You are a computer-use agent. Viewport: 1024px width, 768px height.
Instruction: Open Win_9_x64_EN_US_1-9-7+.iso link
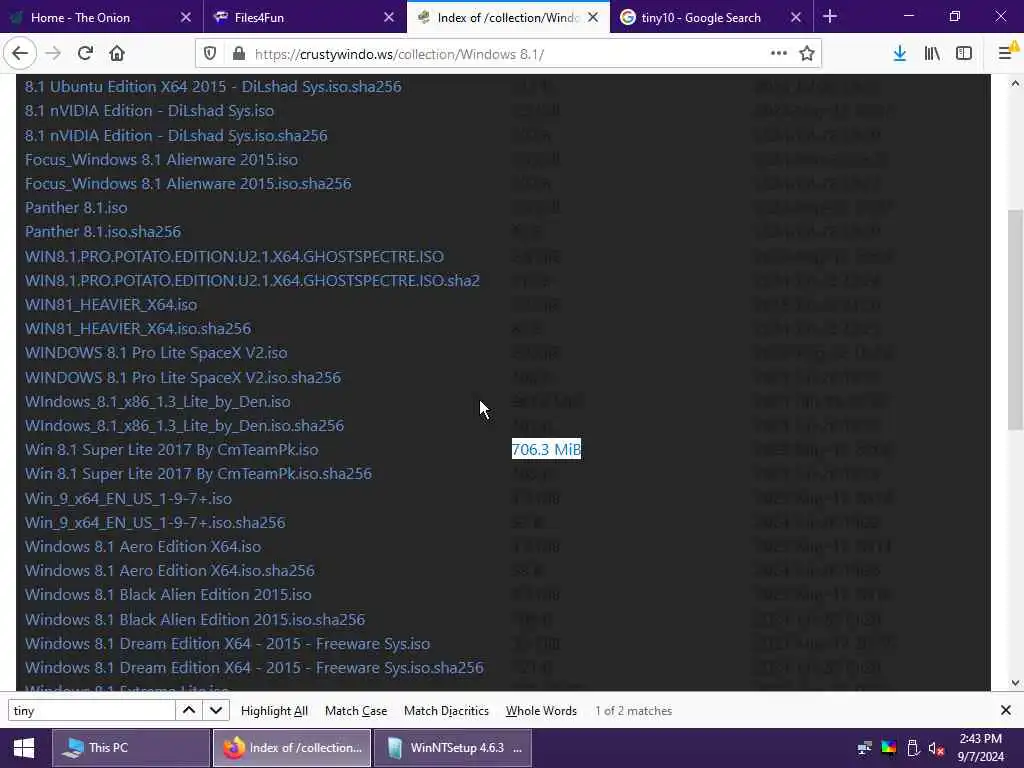tap(129, 499)
